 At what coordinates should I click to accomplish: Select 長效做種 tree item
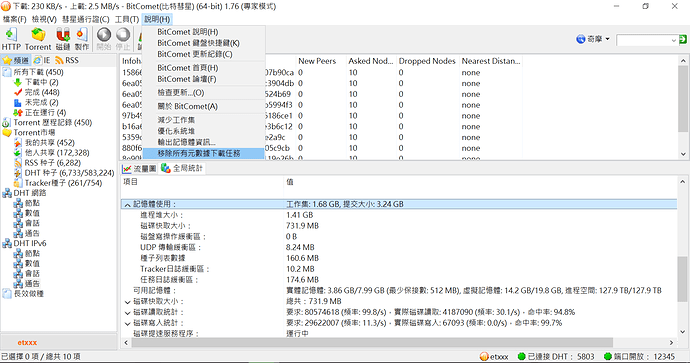[x=29, y=293]
